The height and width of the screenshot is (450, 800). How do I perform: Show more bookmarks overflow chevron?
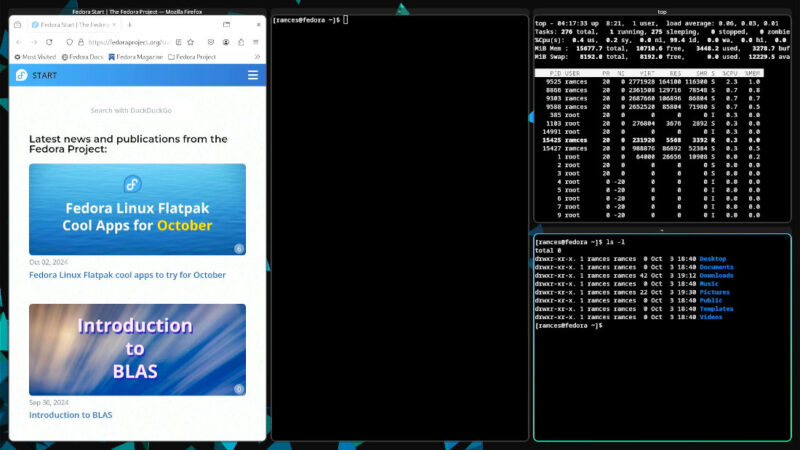(x=257, y=57)
